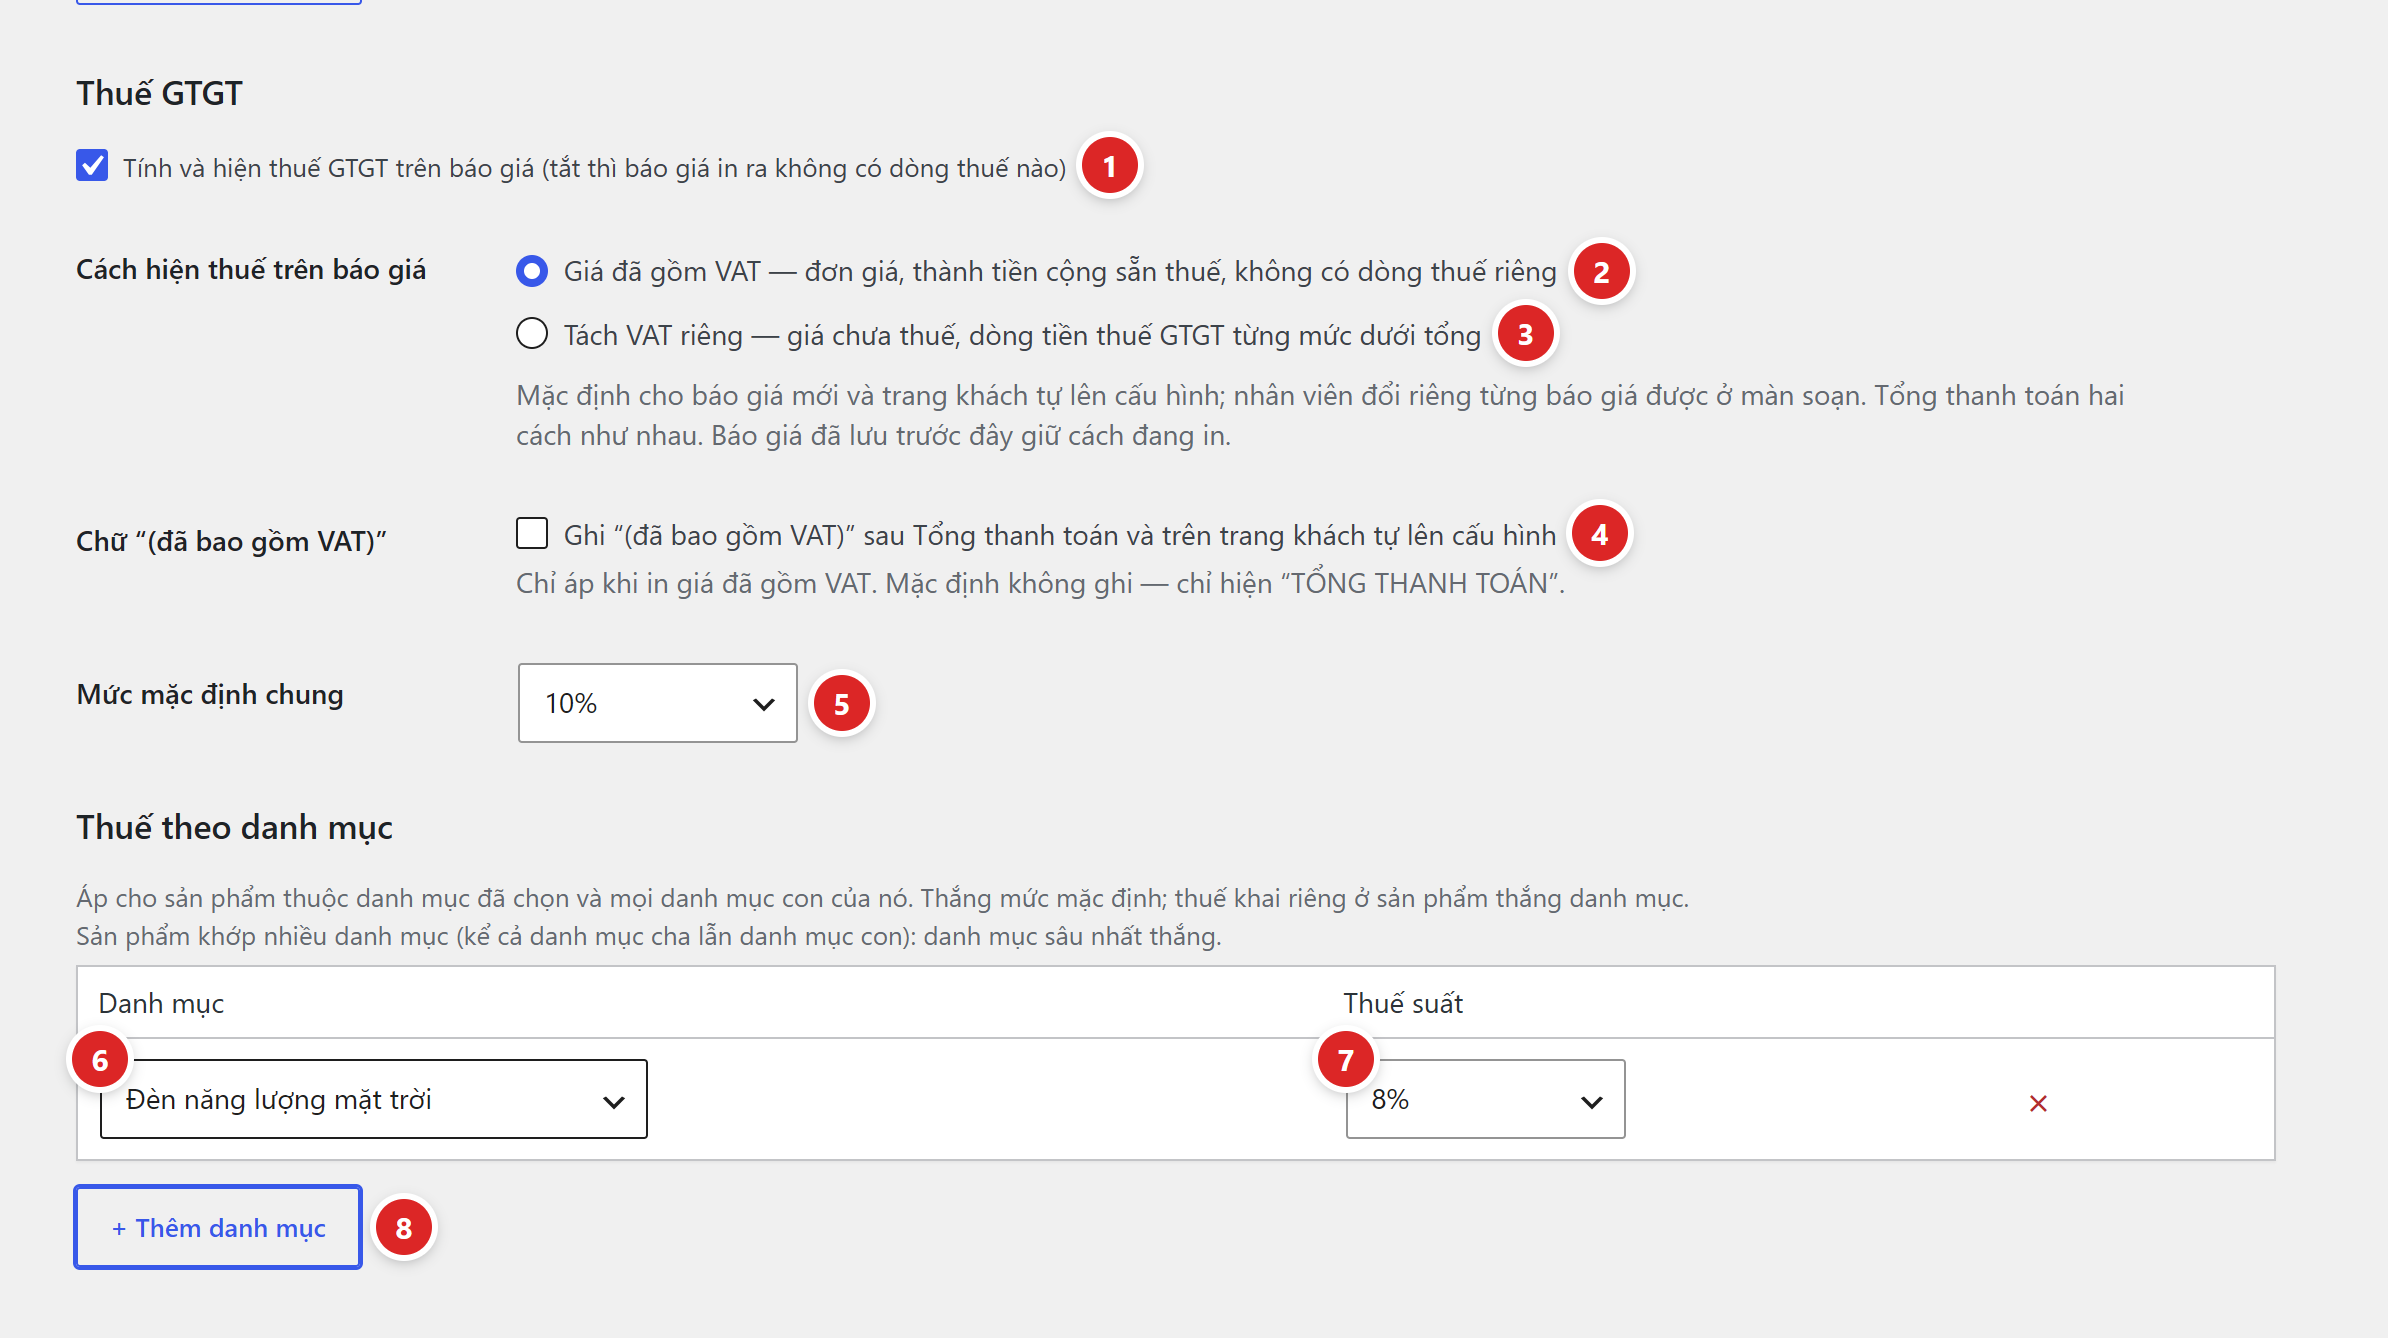The width and height of the screenshot is (2388, 1338).
Task: Click red annotation marker number 1
Action: click(x=1109, y=166)
